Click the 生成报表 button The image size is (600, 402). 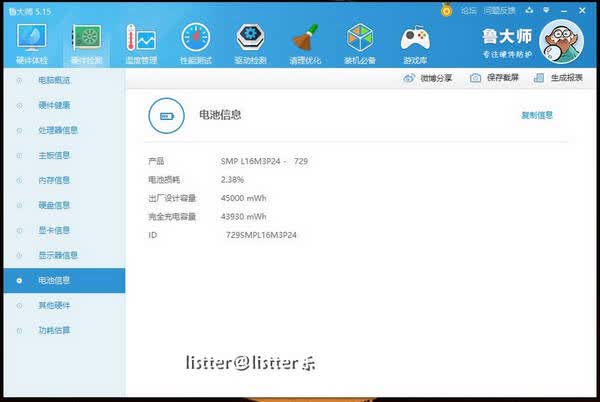point(558,78)
